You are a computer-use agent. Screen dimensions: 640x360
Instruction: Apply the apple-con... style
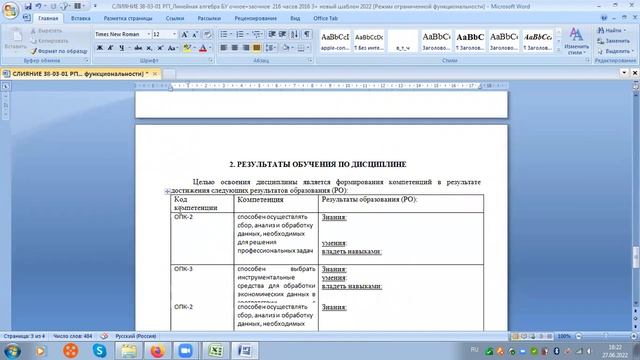pos(335,41)
